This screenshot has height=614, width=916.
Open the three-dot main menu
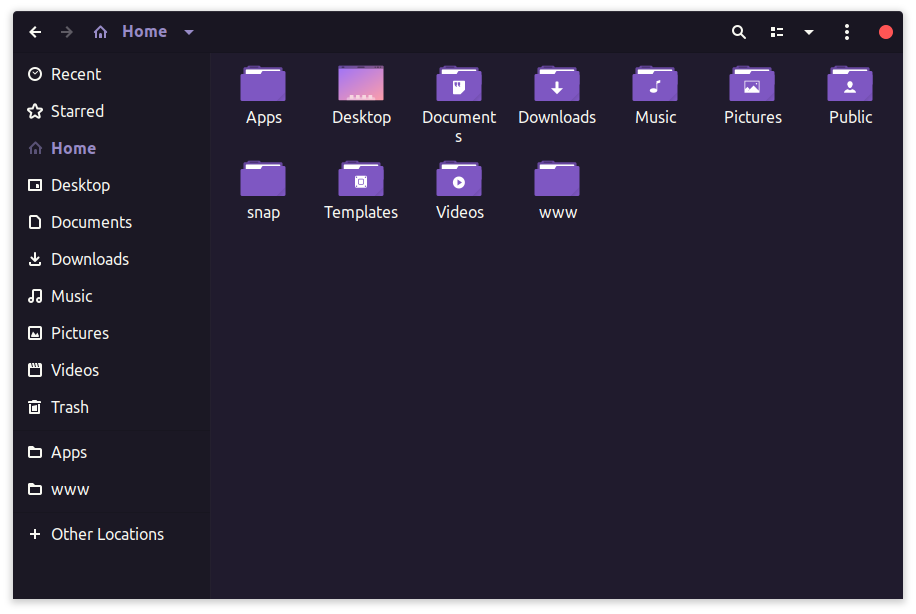(847, 32)
